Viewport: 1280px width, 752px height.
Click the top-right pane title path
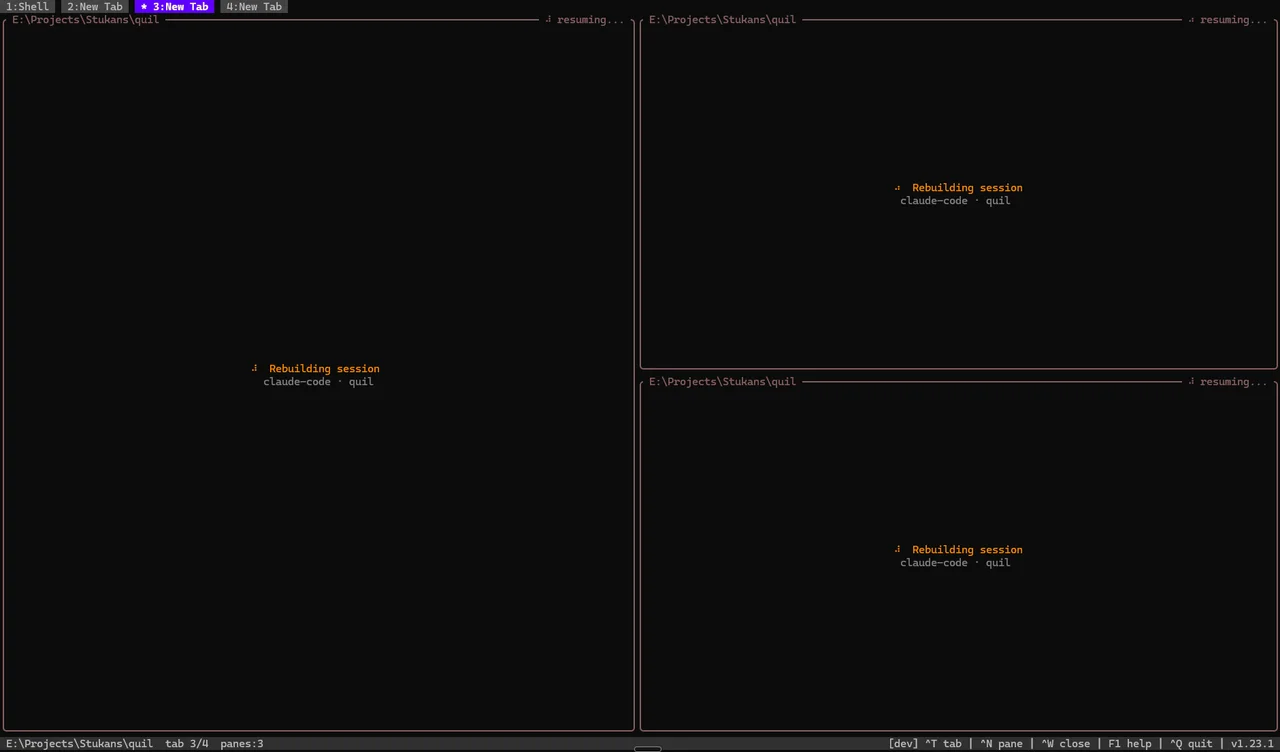tap(723, 20)
